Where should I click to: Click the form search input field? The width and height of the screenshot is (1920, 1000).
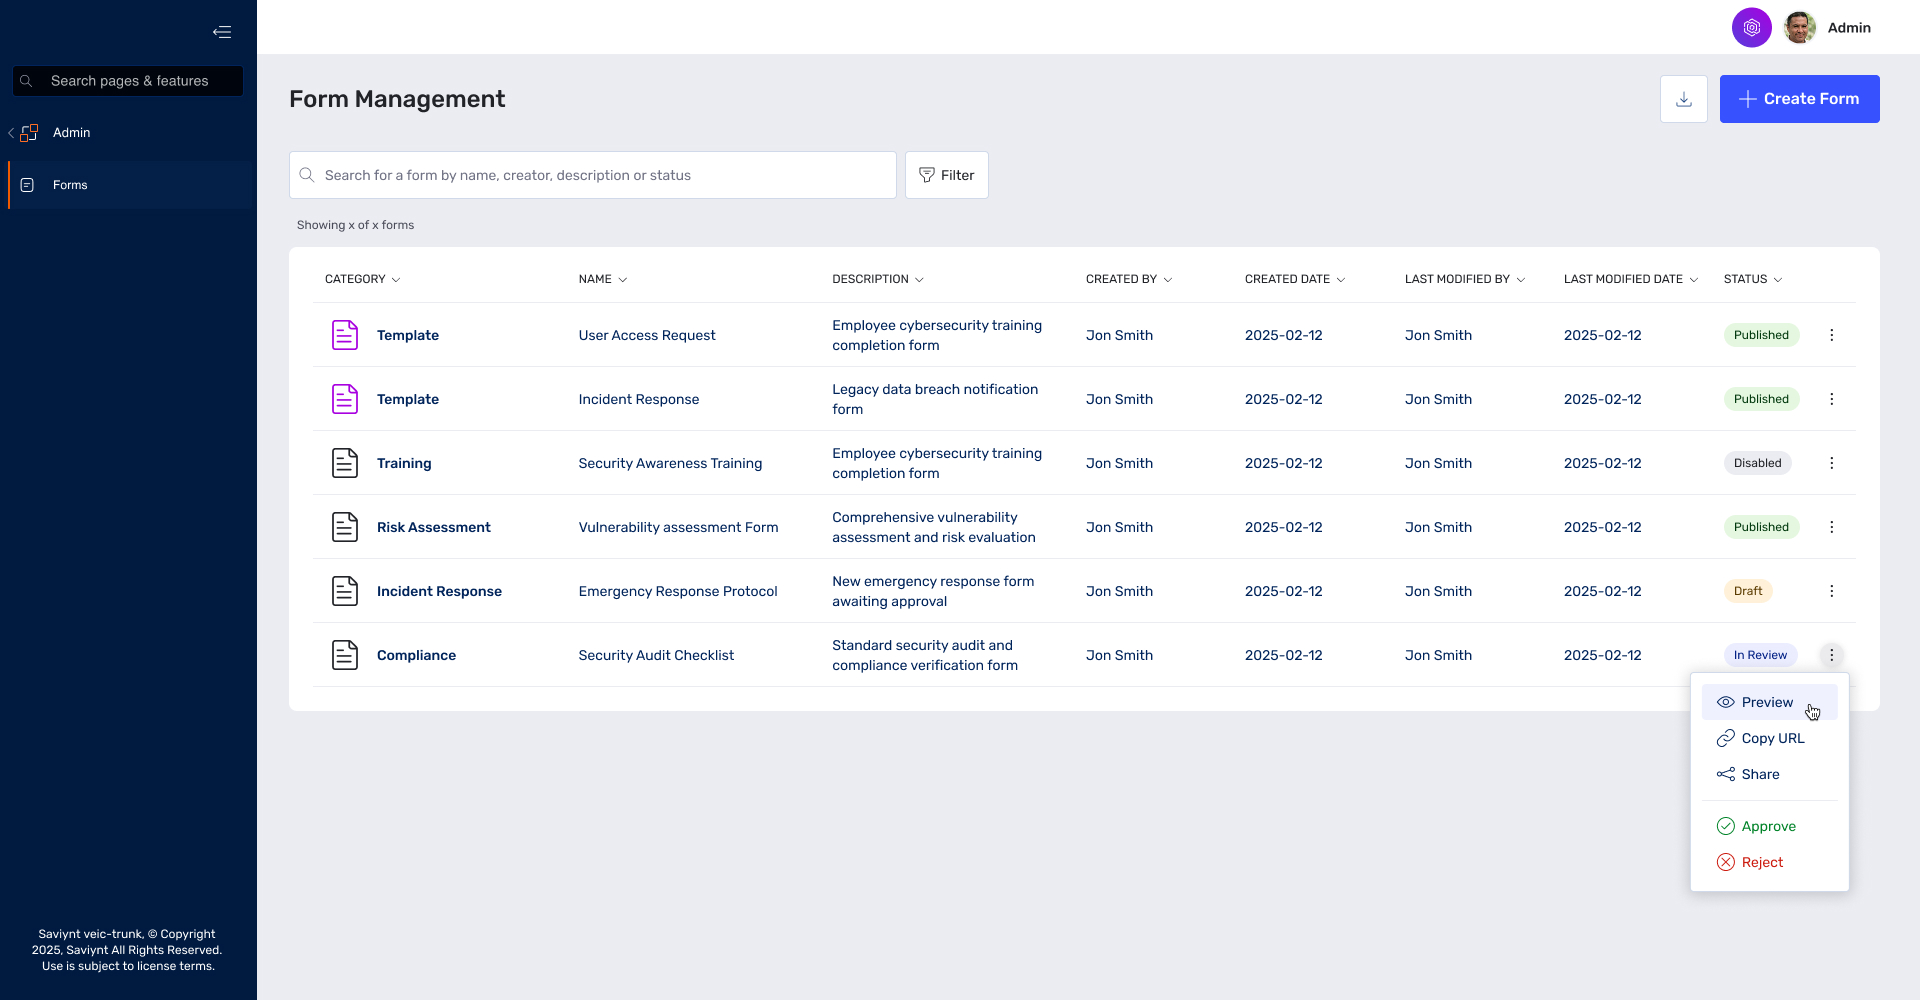coord(600,175)
